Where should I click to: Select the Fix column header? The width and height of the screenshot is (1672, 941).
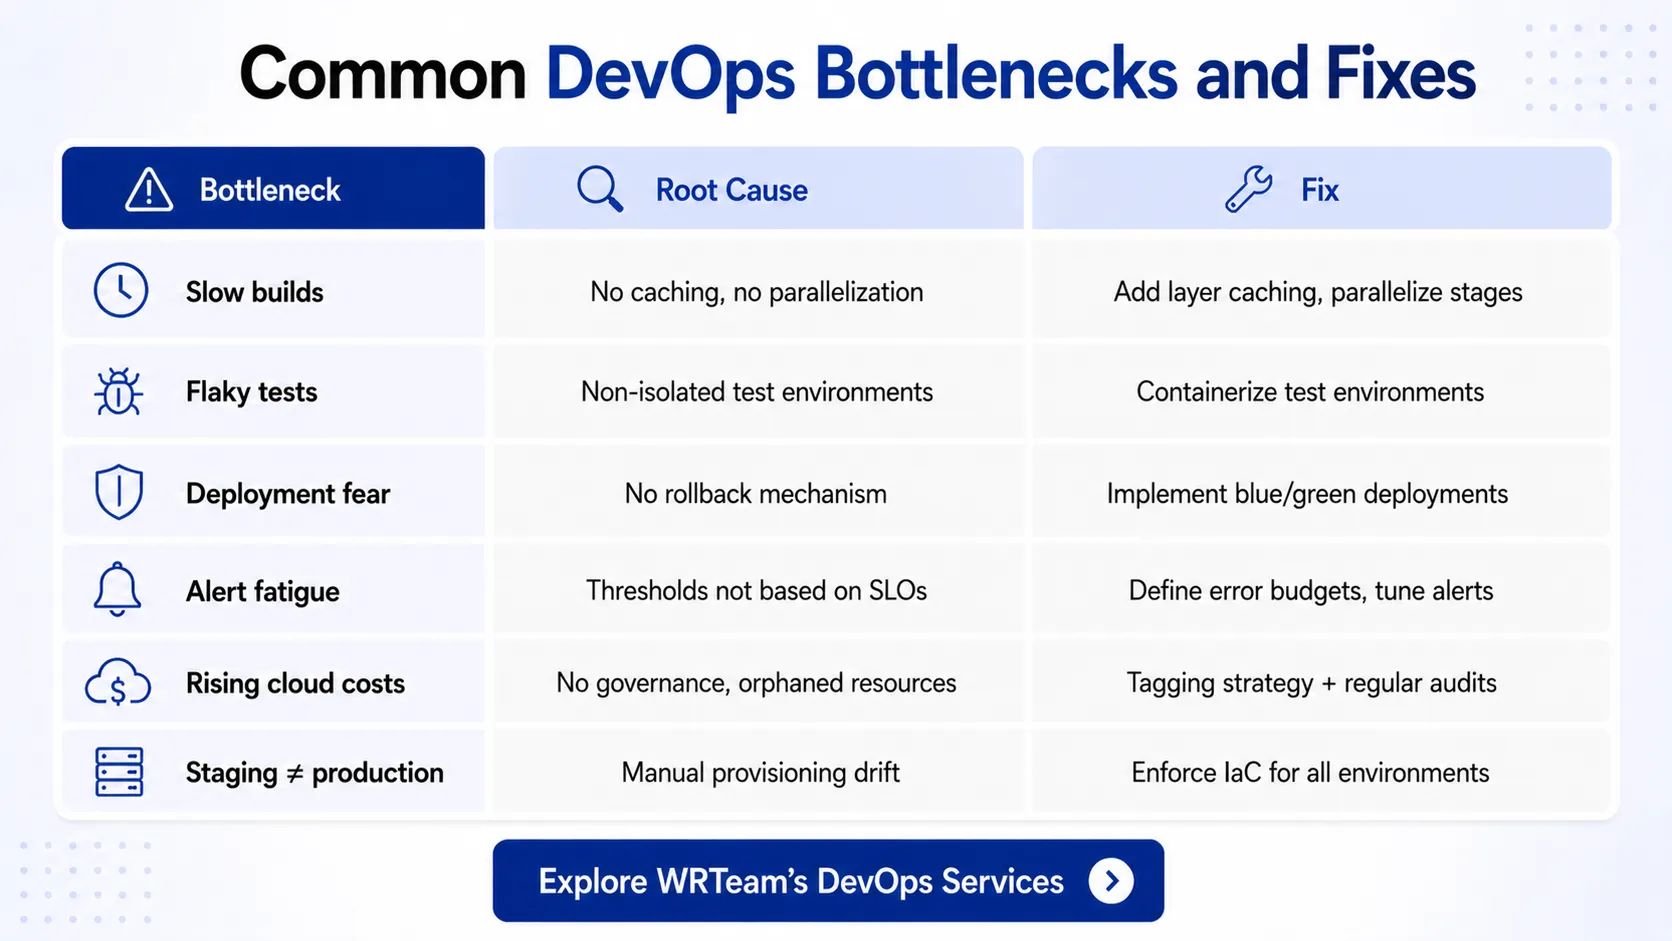point(1322,188)
